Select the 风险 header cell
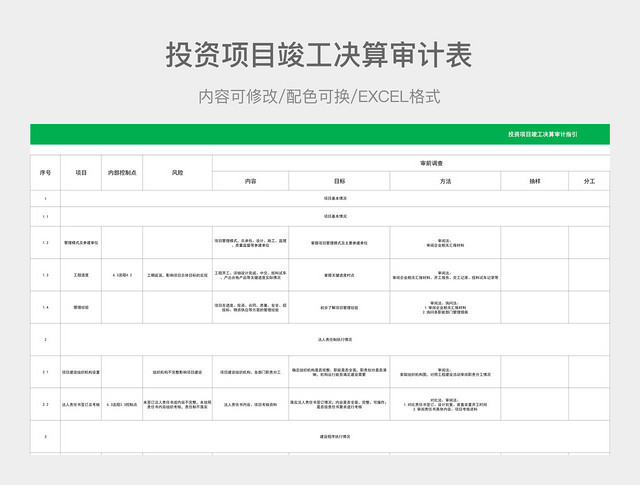640x485 pixels. coord(178,173)
